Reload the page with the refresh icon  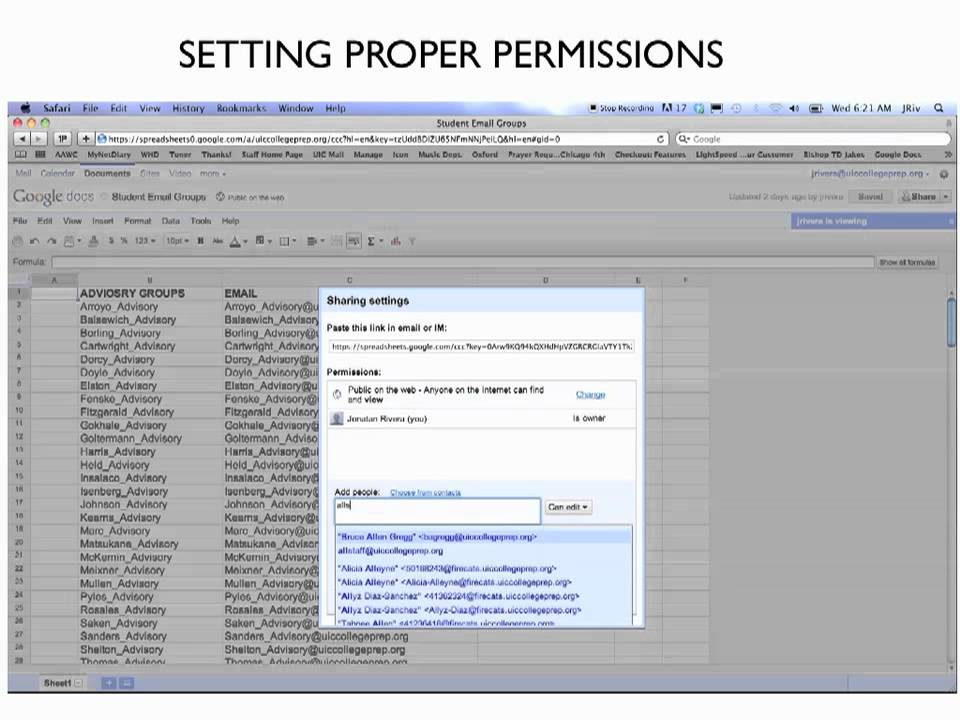click(660, 139)
